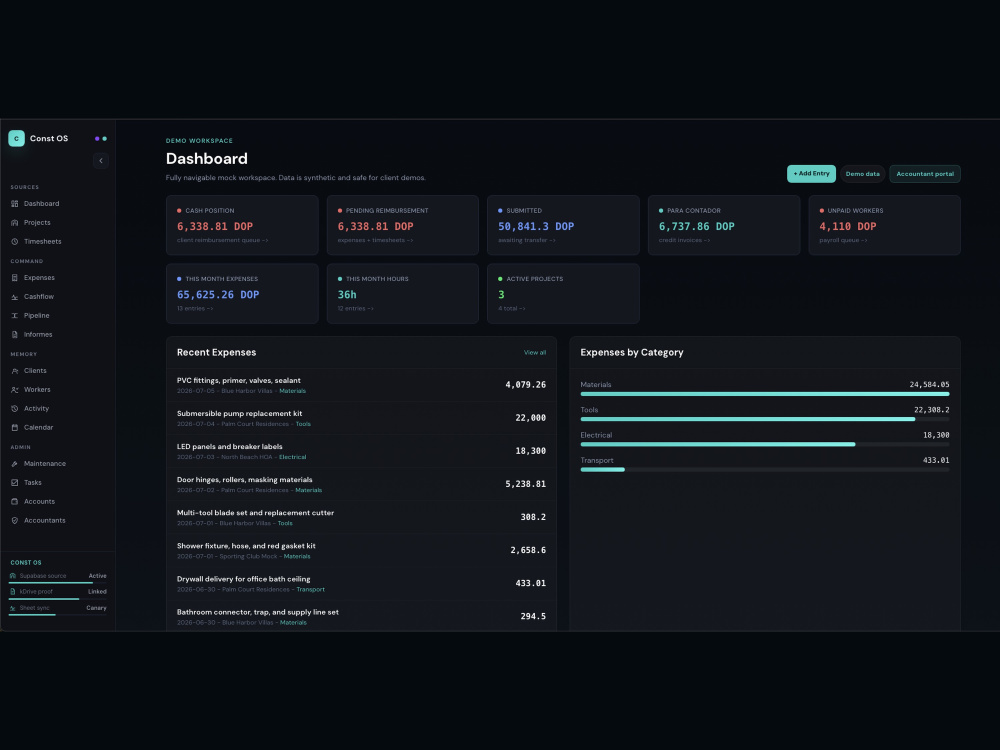Click the This Month Expenses 65,625.26 DOP
The height and width of the screenshot is (750, 1000).
(x=218, y=295)
